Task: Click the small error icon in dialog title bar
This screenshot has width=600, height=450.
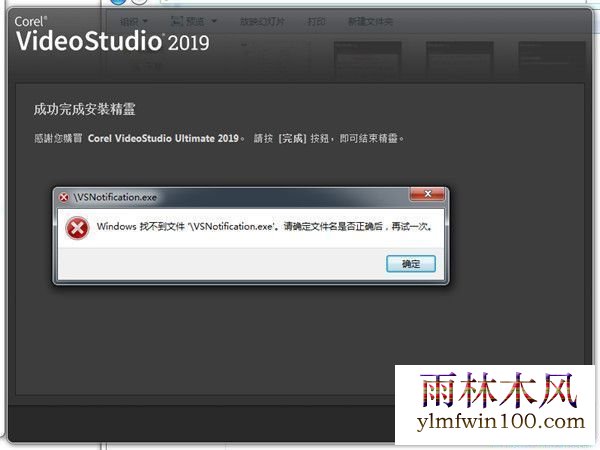Action: [x=64, y=197]
